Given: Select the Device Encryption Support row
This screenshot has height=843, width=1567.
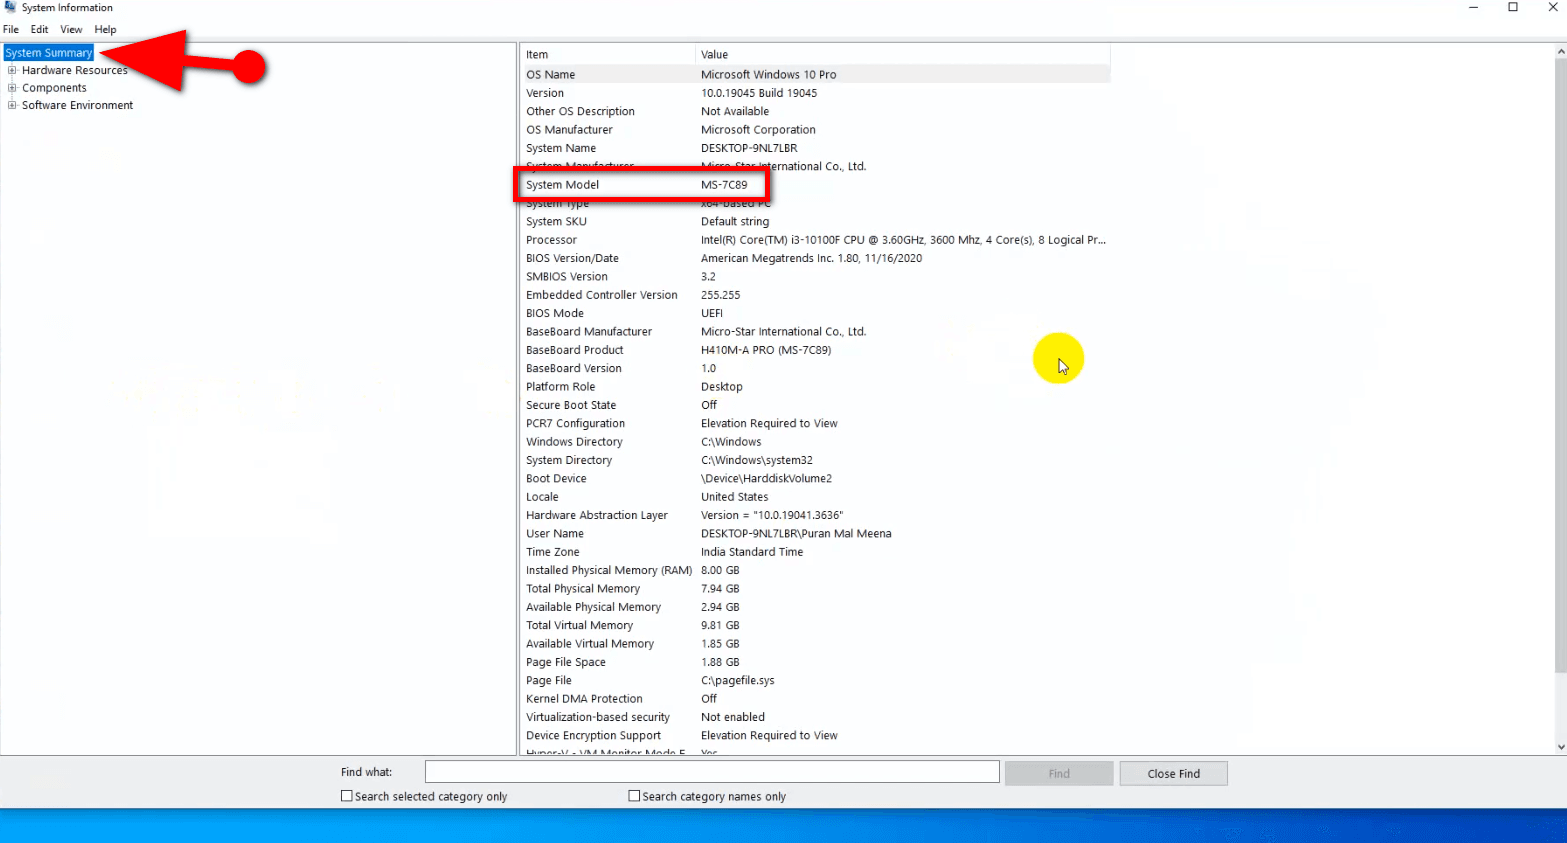Looking at the screenshot, I should pyautogui.click(x=815, y=735).
